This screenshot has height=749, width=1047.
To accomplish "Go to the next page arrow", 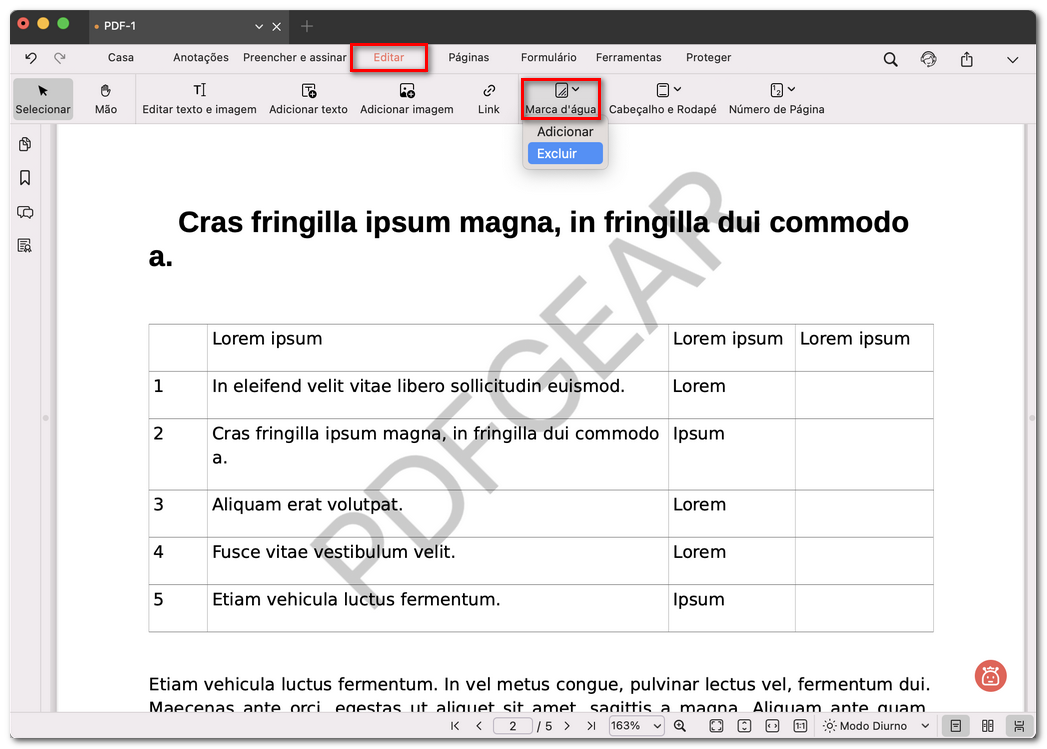I will tap(567, 726).
